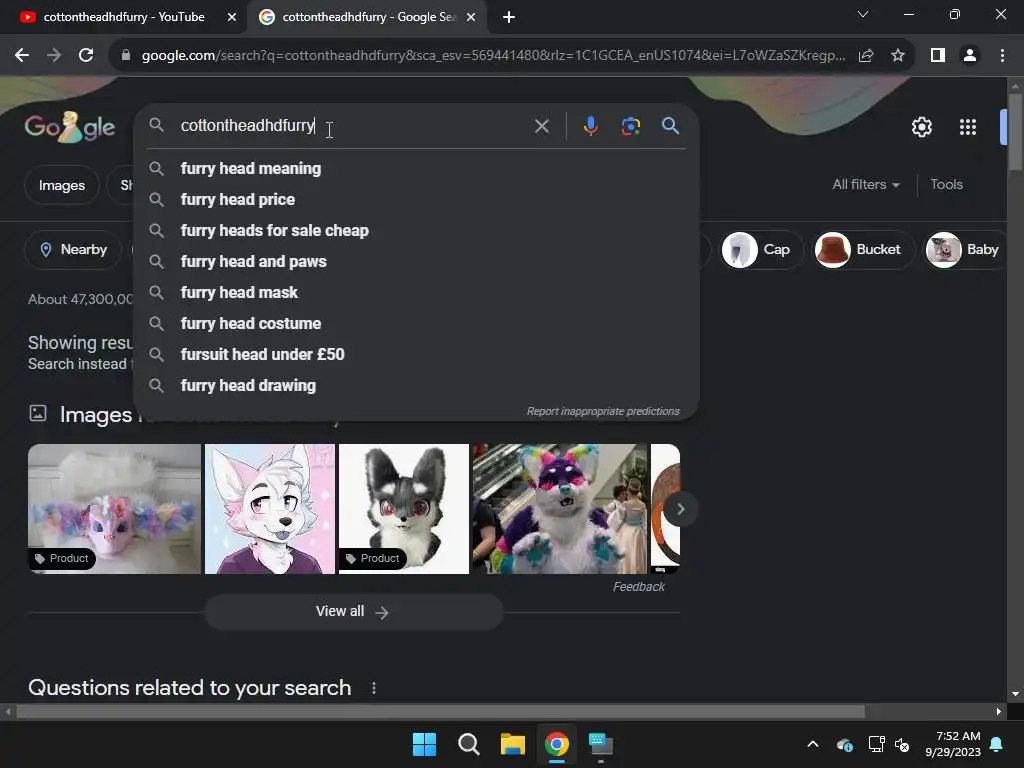Click View all images button
The height and width of the screenshot is (768, 1024).
[353, 612]
